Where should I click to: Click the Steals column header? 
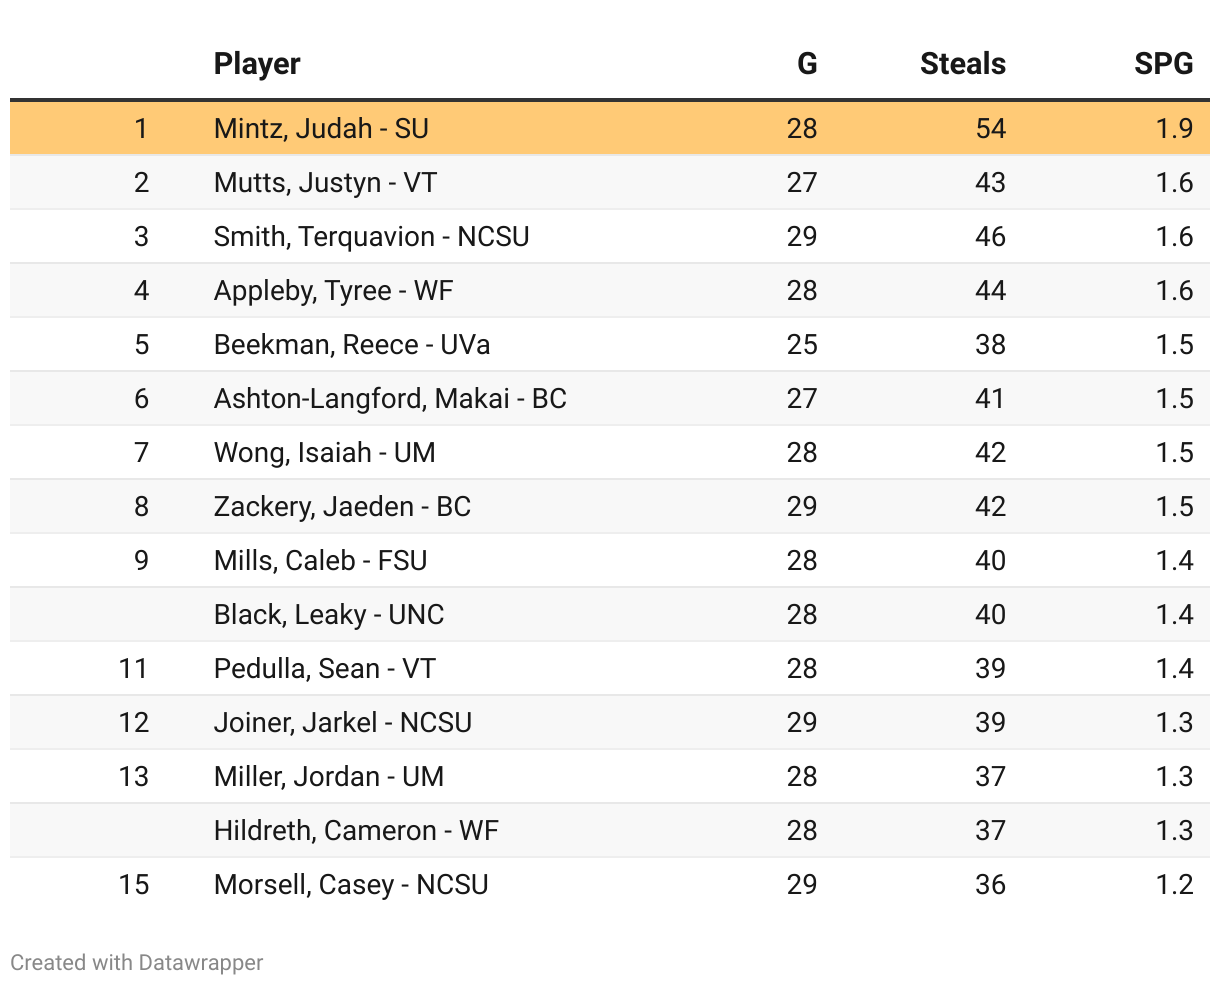tap(962, 64)
